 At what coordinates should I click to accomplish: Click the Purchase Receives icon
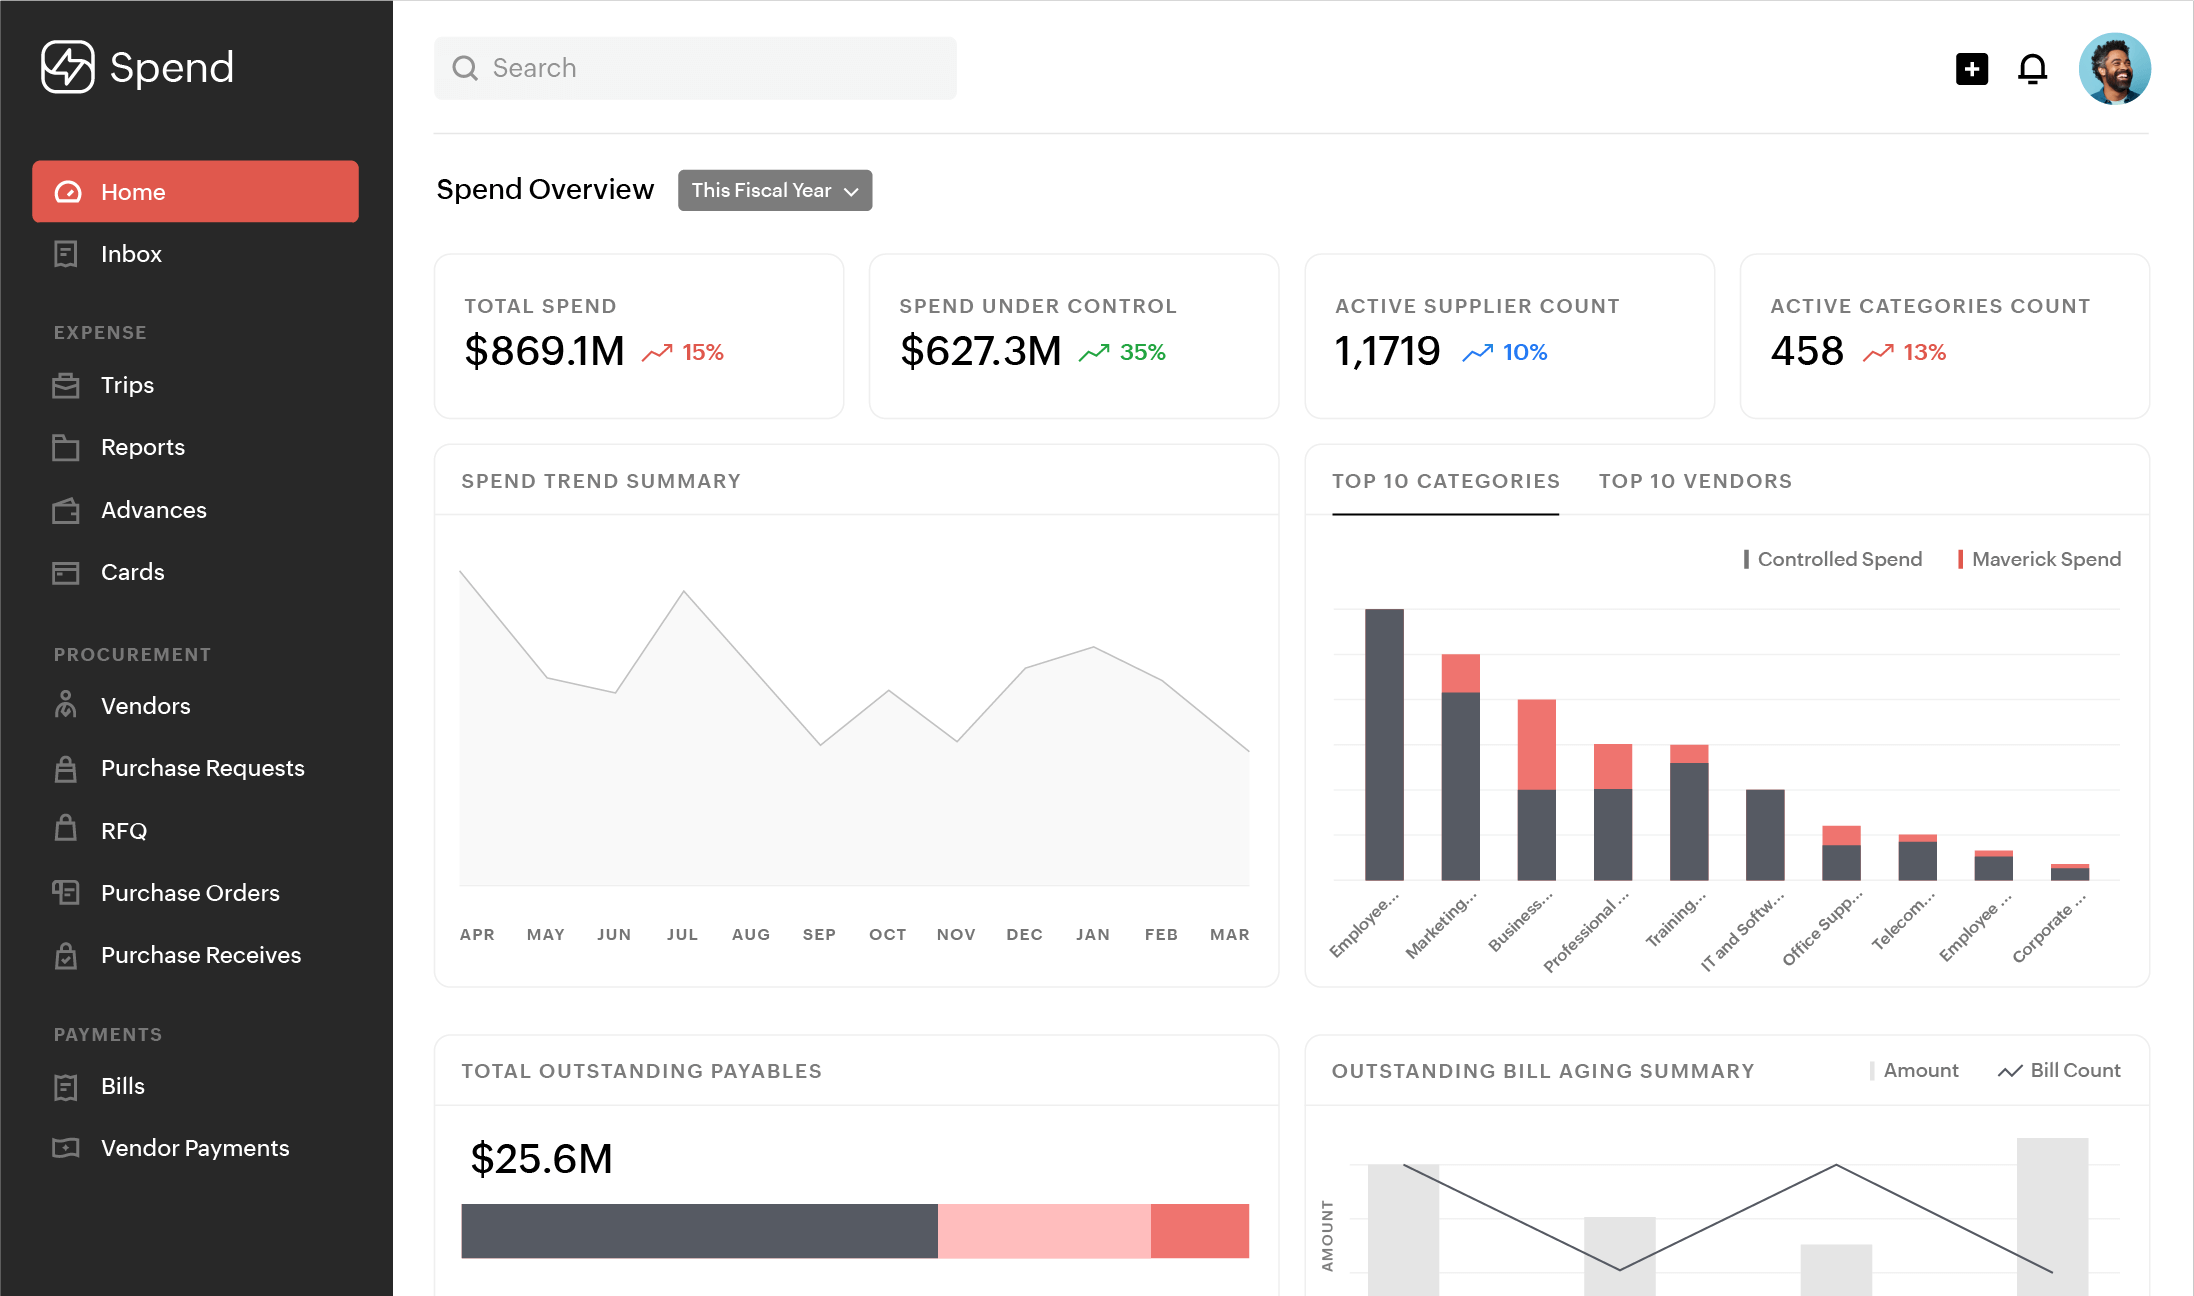tap(66, 955)
